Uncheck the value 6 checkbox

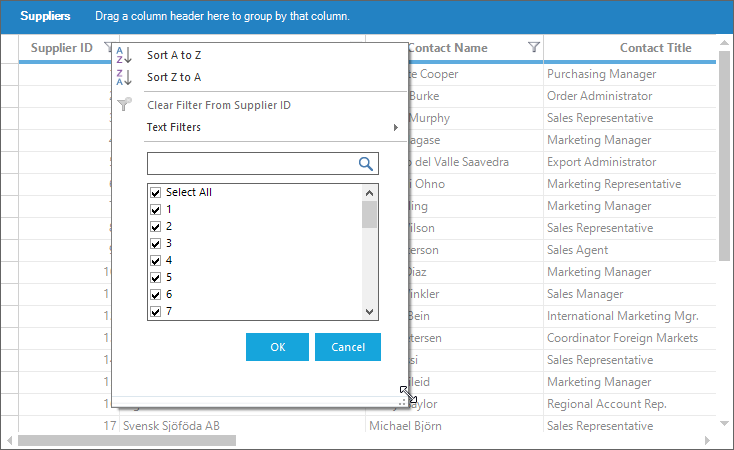(x=155, y=295)
